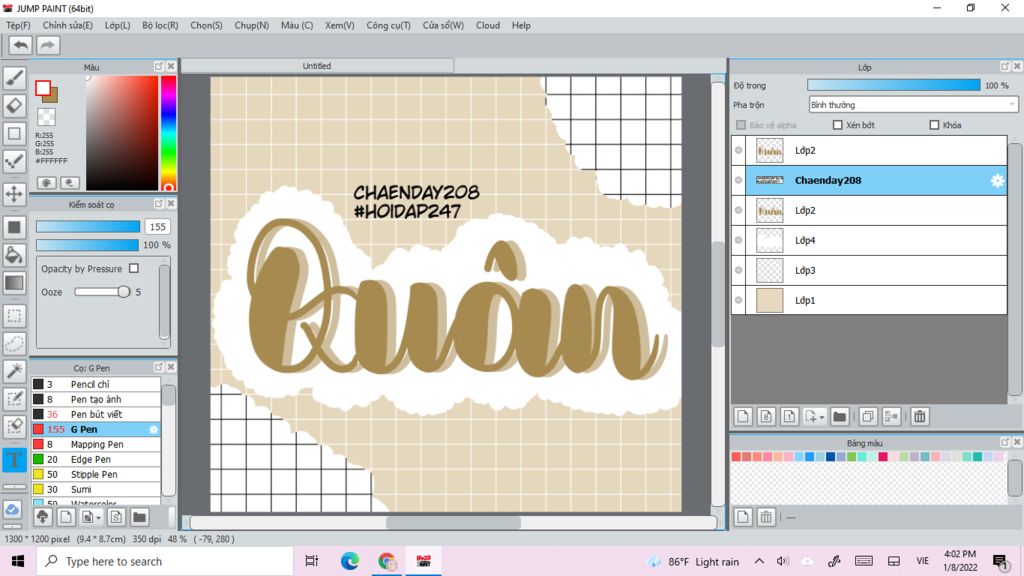Toggle the Khóa lock checkbox
Image resolution: width=1024 pixels, height=576 pixels.
tap(934, 125)
